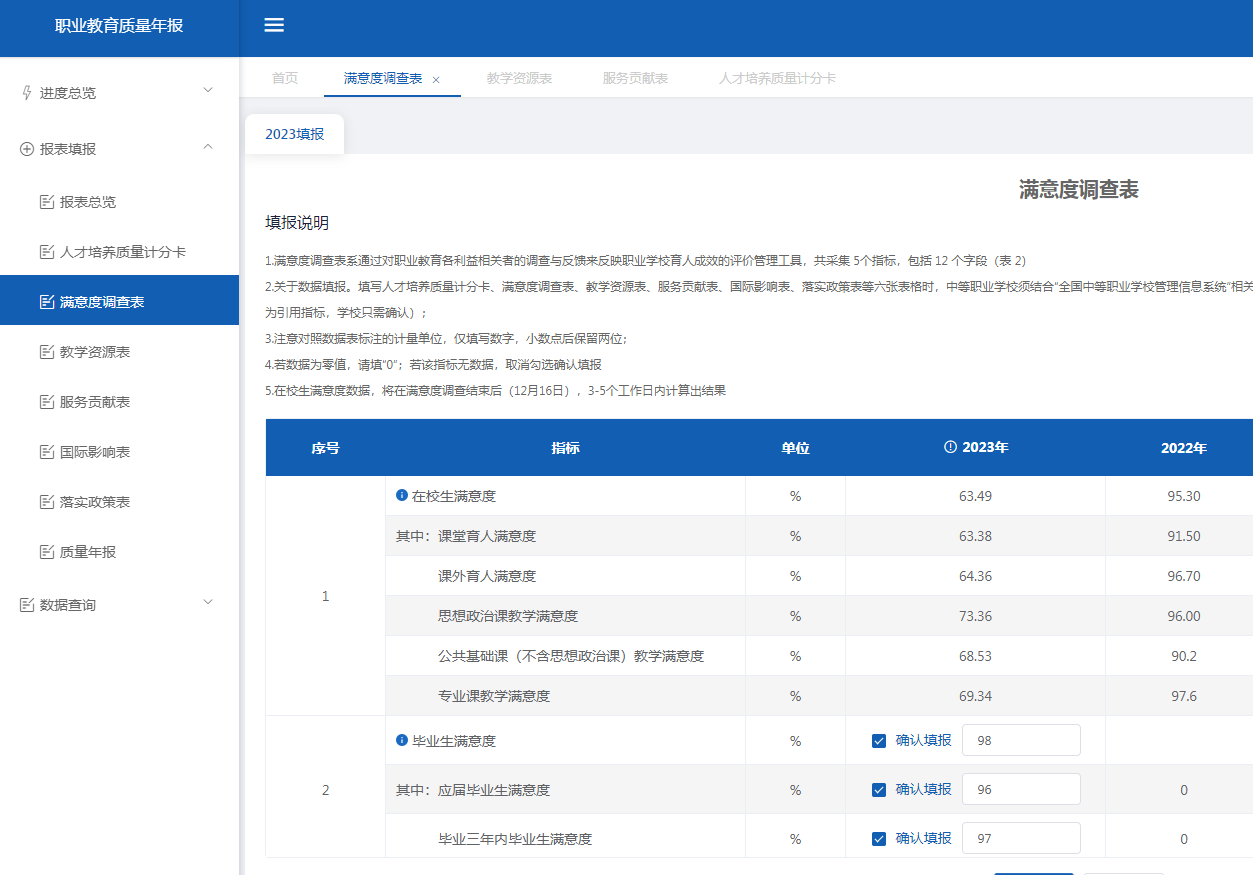The width and height of the screenshot is (1253, 875).
Task: Click the plus circle icon beside 报表填报
Action: [x=27, y=149]
